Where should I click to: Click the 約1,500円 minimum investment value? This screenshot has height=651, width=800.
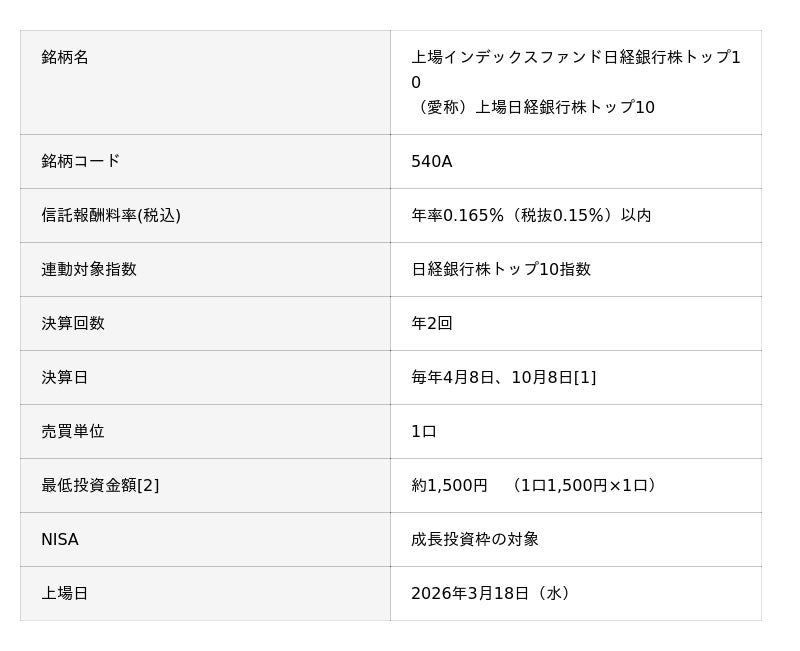[449, 485]
